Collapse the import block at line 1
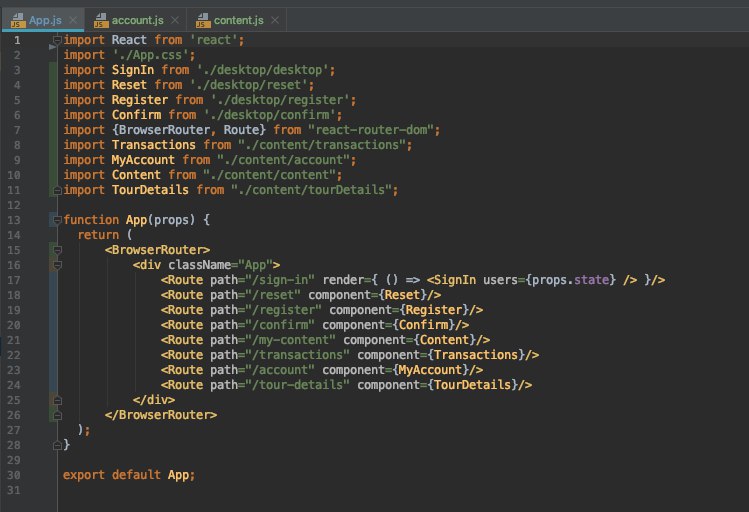This screenshot has height=512, width=749. pyautogui.click(x=57, y=40)
